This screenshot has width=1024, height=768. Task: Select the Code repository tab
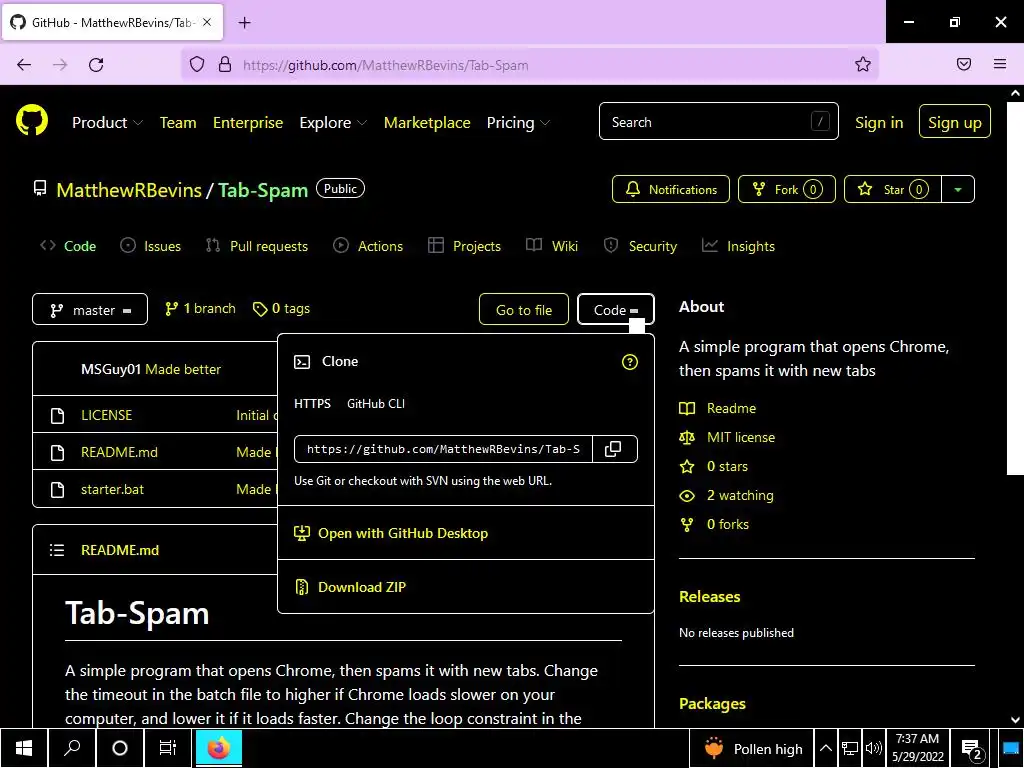[68, 246]
